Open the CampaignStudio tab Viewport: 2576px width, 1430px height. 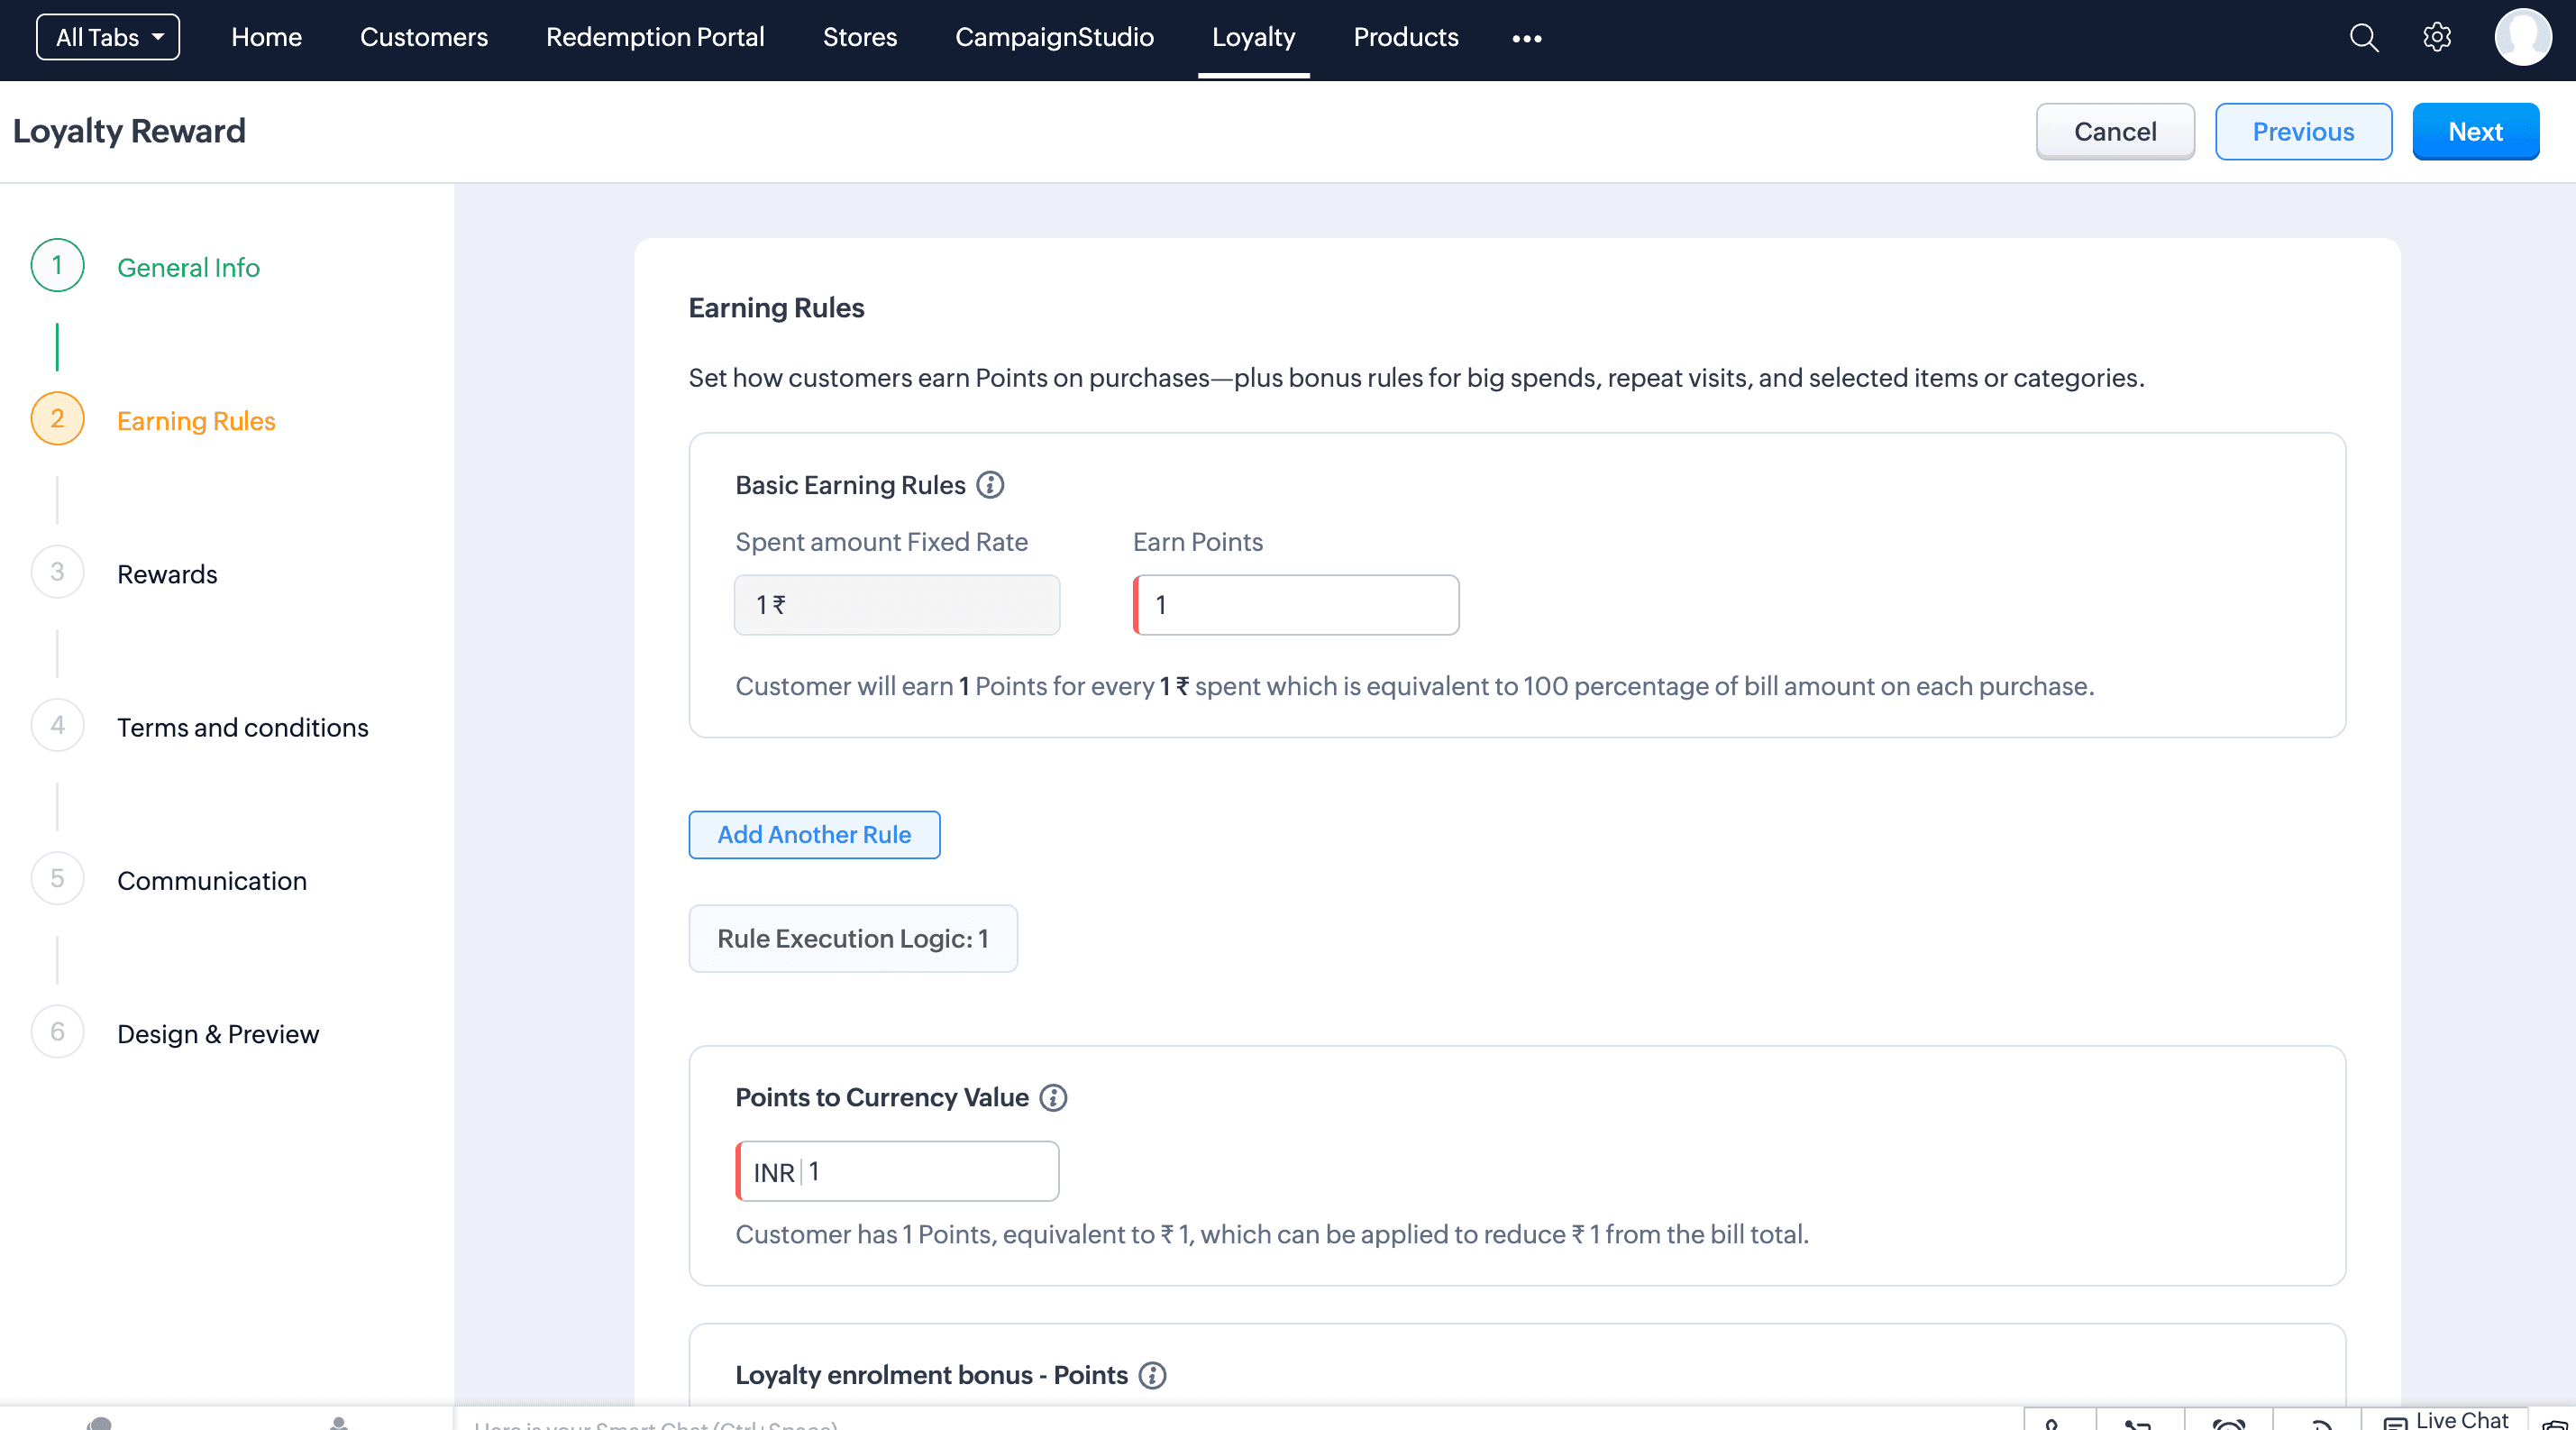[x=1054, y=37]
